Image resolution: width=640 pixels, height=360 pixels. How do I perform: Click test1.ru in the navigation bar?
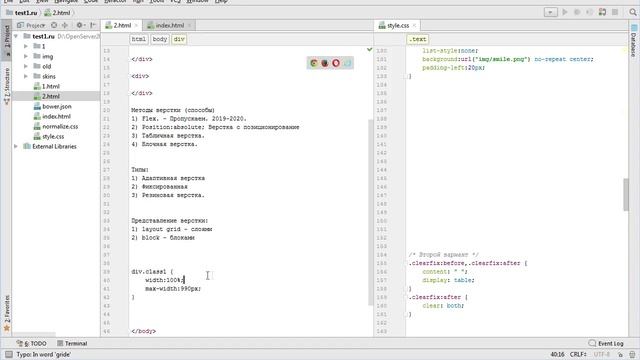22,13
